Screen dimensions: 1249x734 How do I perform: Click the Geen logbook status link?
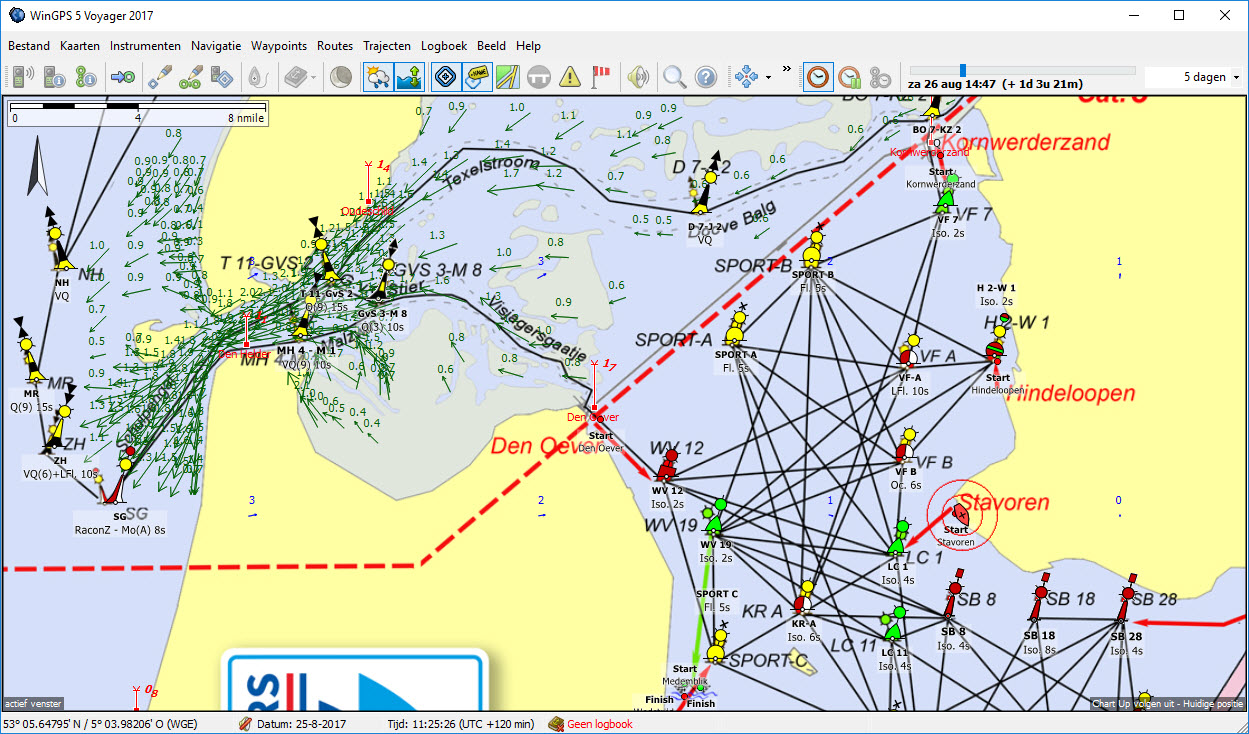click(600, 724)
